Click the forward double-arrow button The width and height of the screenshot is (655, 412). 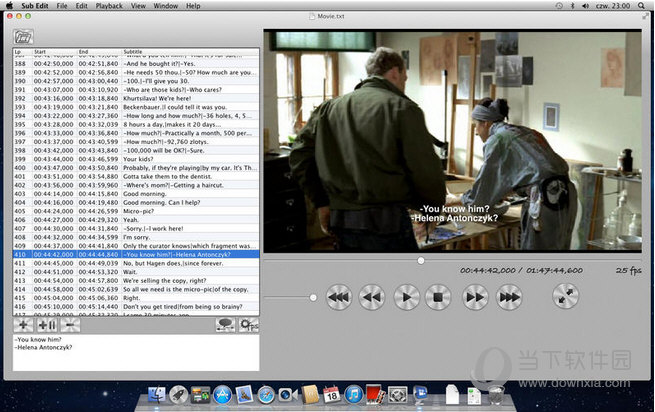pyautogui.click(x=475, y=297)
